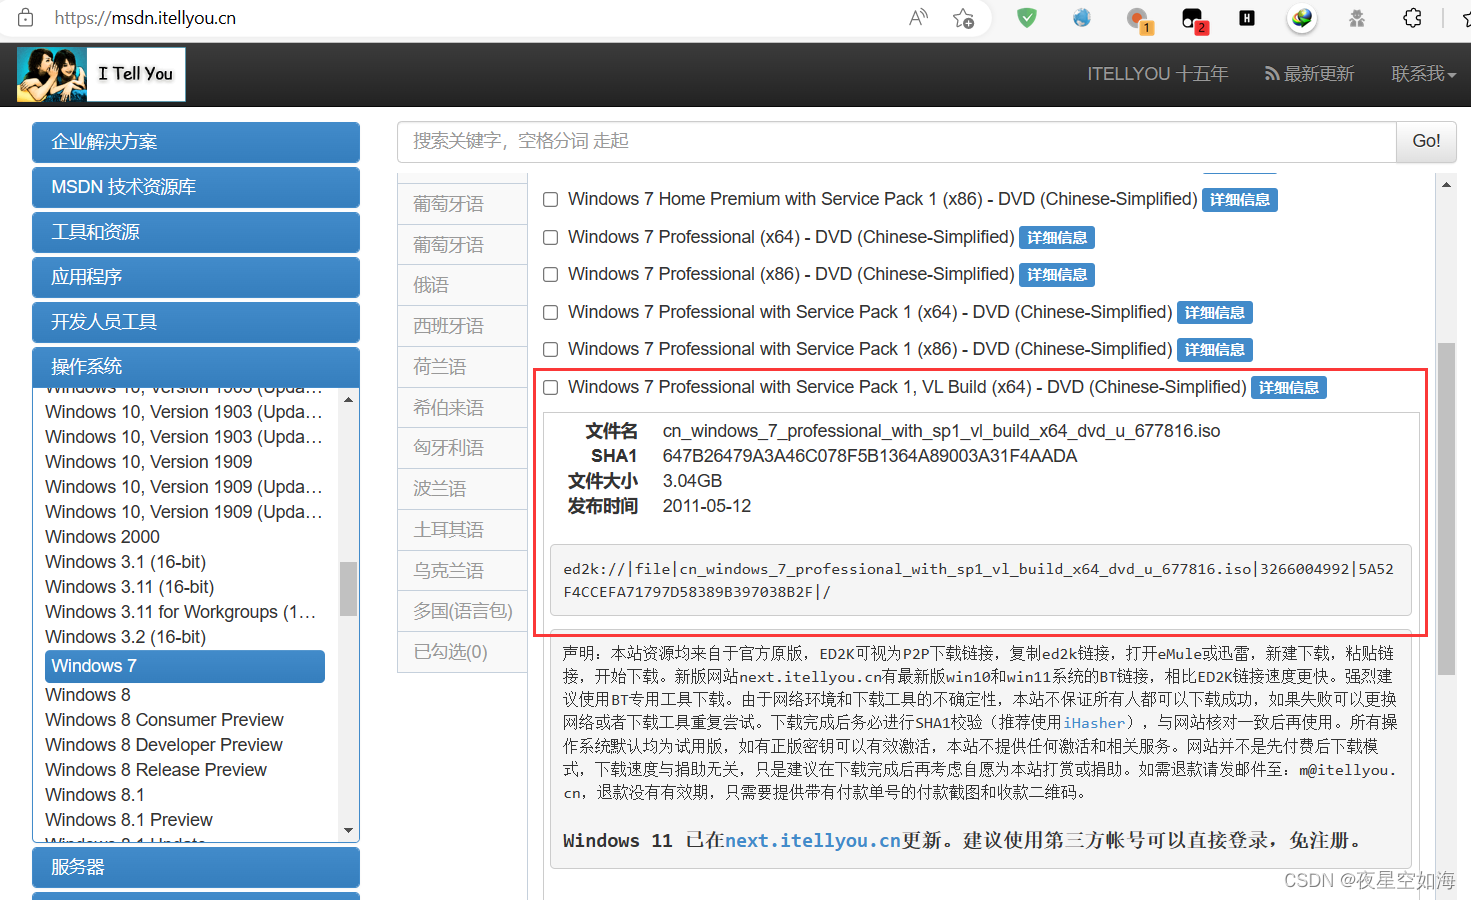This screenshot has width=1471, height=900.
Task: Expand the MSDN 技术资源库 category
Action: (196, 187)
